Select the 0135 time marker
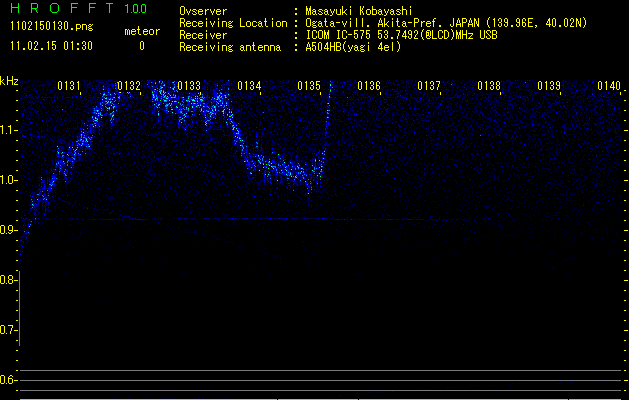629x400 pixels. click(x=309, y=87)
